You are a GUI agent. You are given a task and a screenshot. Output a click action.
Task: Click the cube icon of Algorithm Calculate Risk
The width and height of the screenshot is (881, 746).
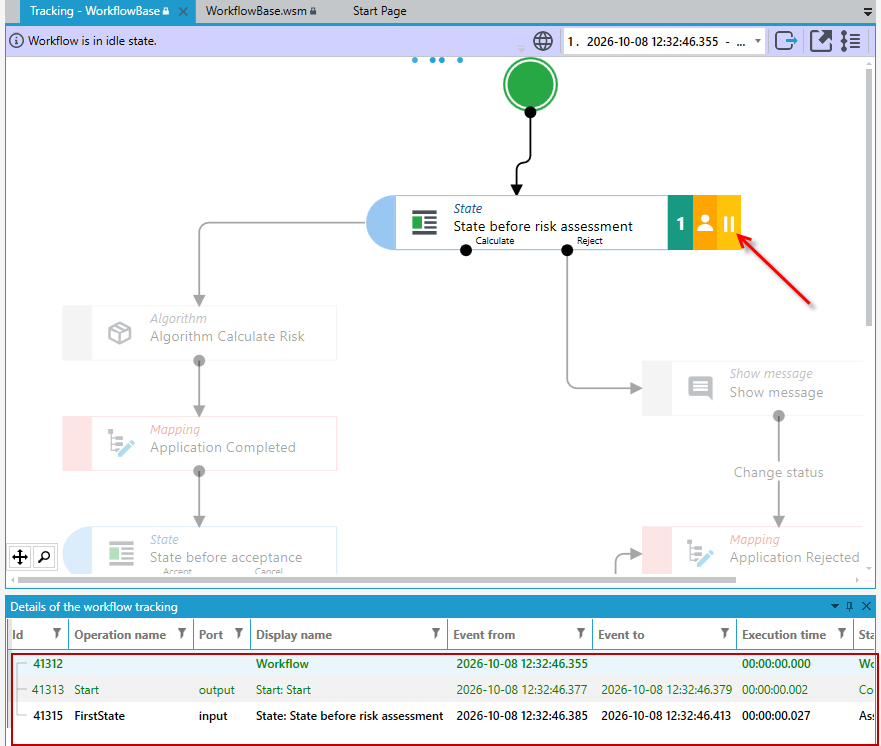[120, 333]
